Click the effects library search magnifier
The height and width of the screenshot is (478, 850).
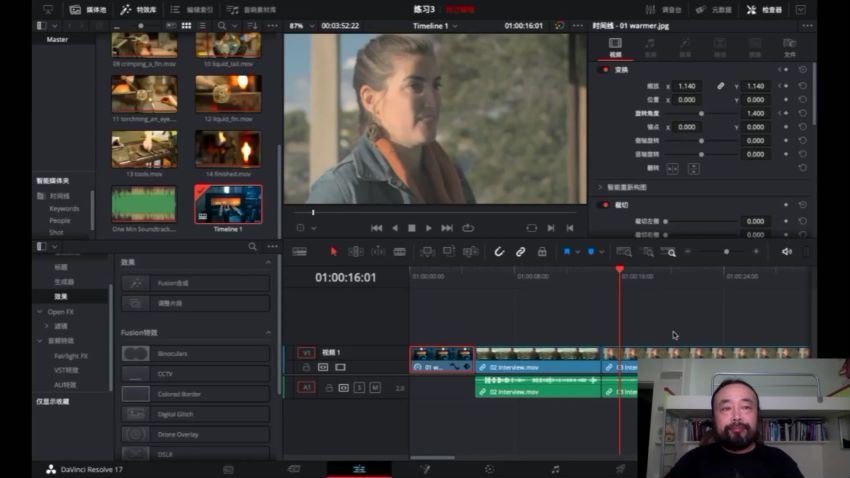[x=253, y=247]
